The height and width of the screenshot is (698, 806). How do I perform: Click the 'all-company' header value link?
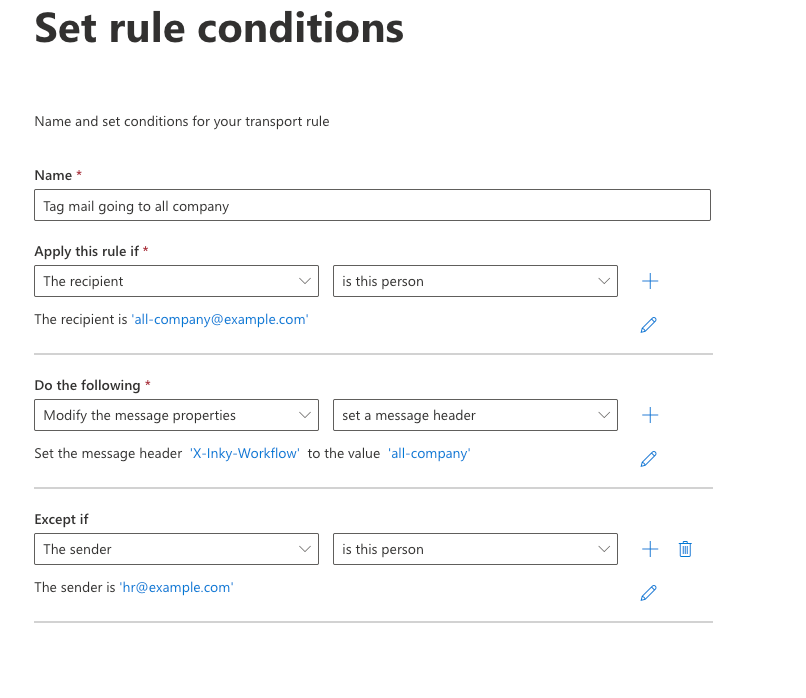pos(429,453)
